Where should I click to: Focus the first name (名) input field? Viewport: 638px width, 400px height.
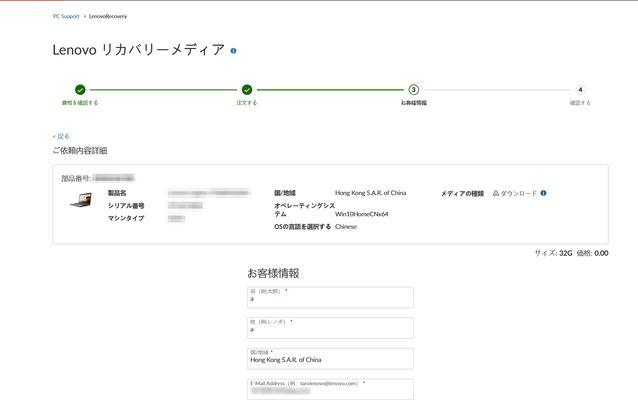[330, 297]
